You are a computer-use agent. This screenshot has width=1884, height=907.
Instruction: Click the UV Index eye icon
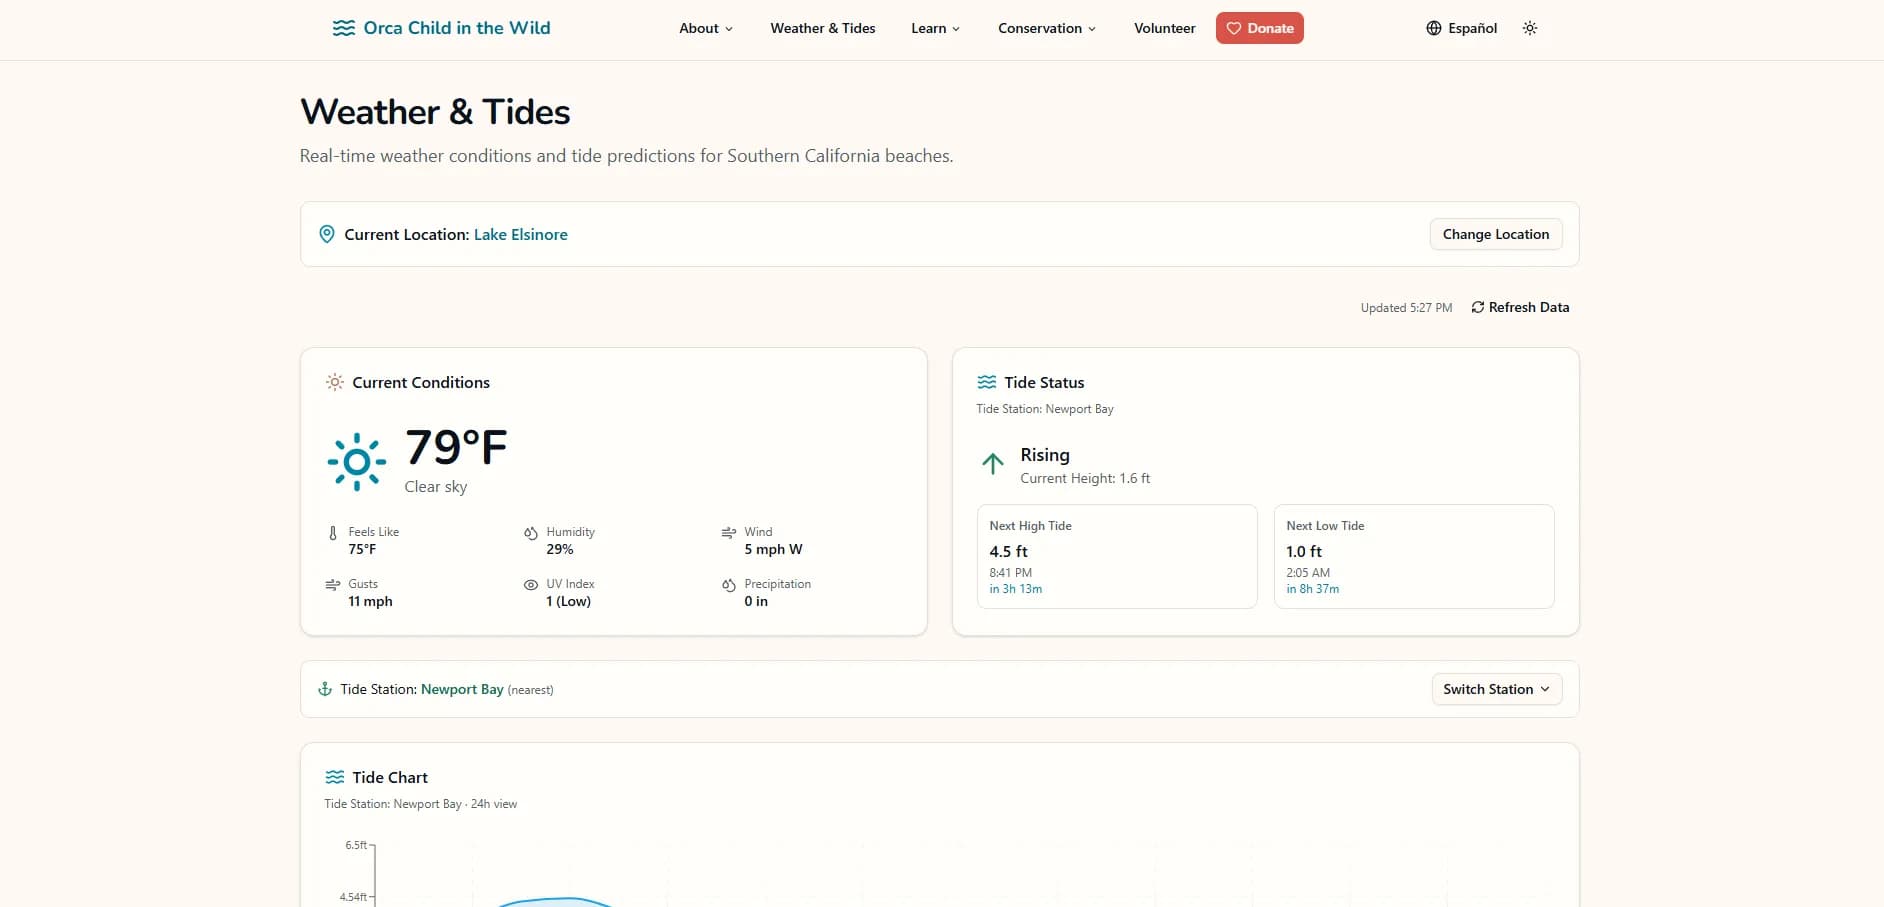click(x=530, y=585)
